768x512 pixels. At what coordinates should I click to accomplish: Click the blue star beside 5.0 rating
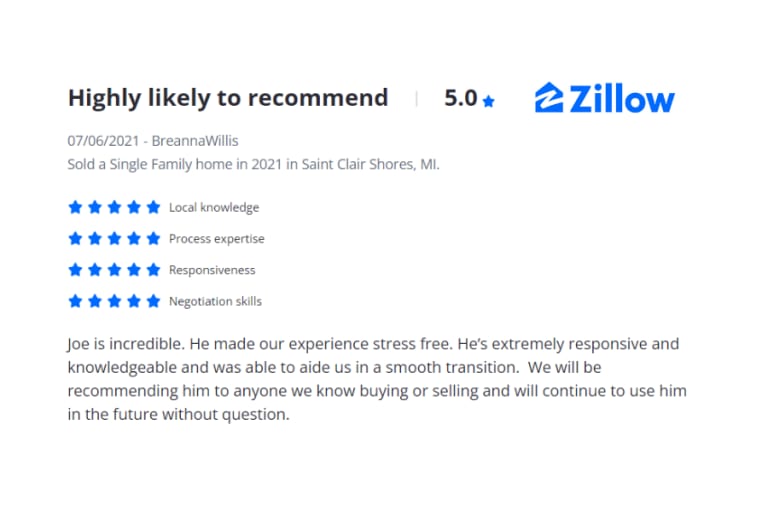click(488, 100)
